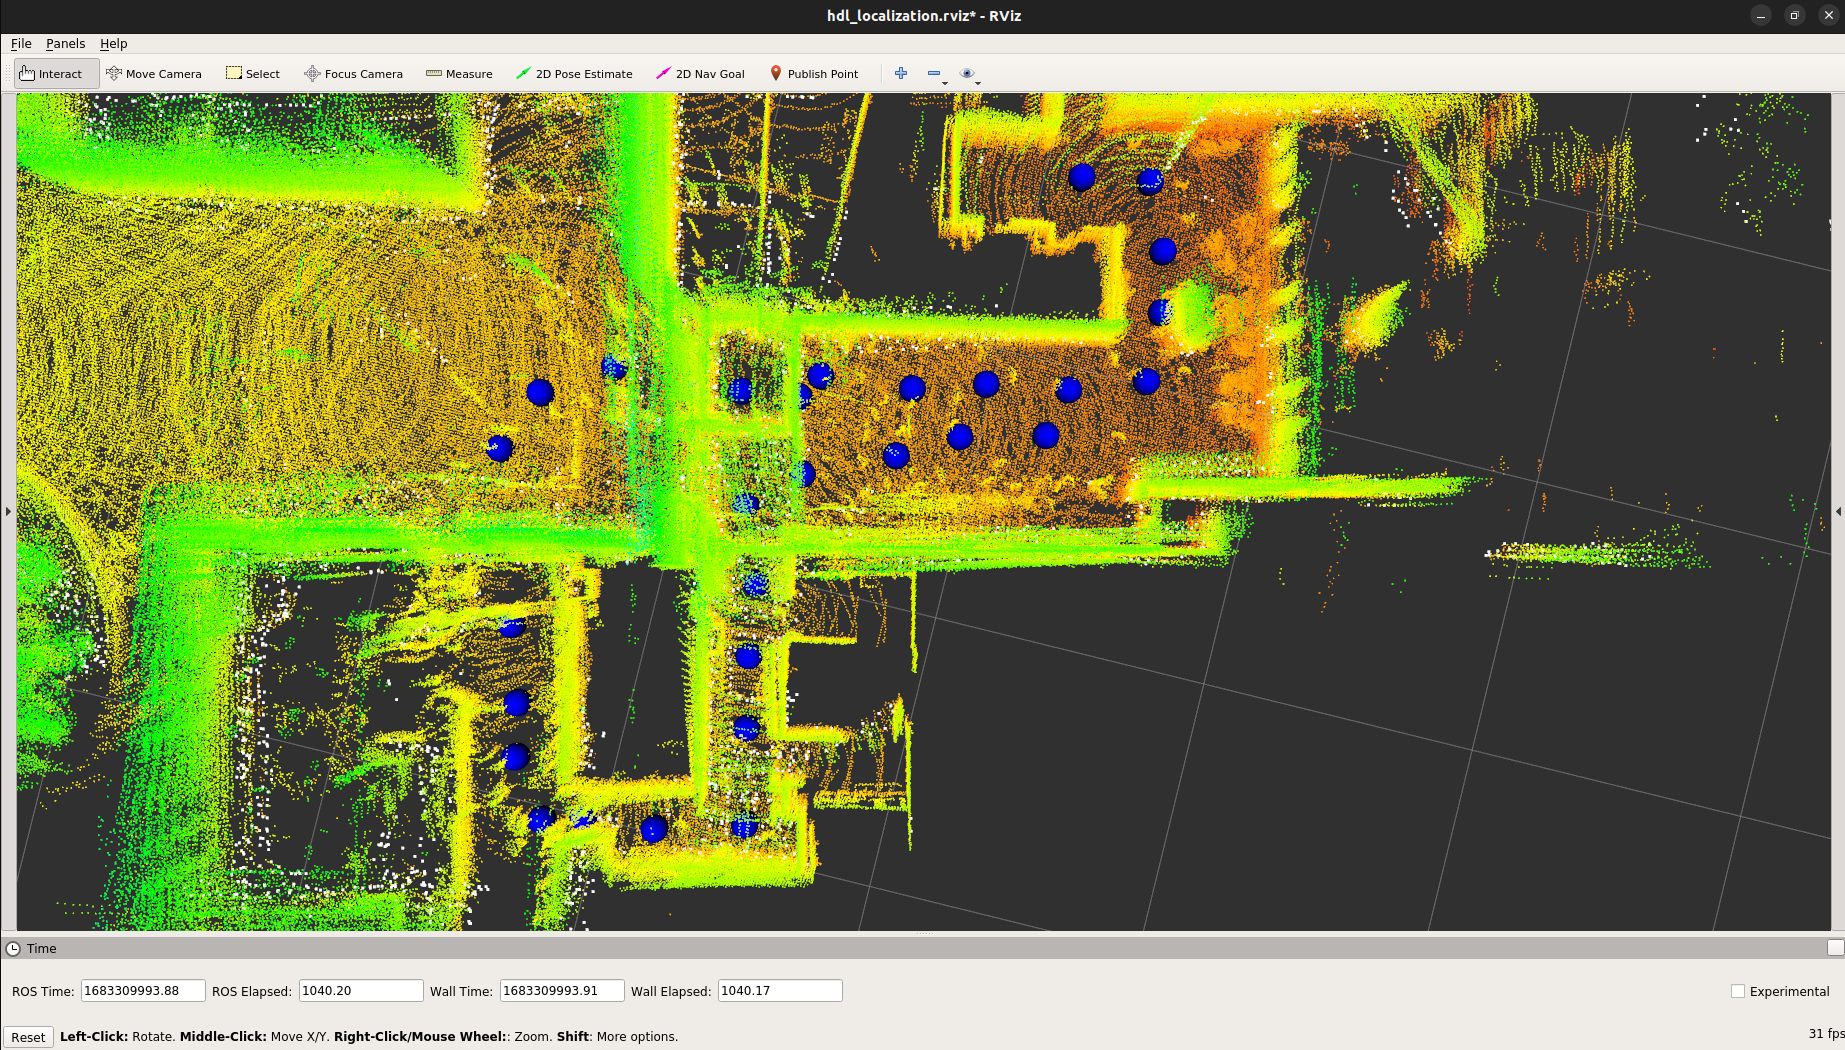
Task: Click the ROS Time field
Action: point(143,991)
